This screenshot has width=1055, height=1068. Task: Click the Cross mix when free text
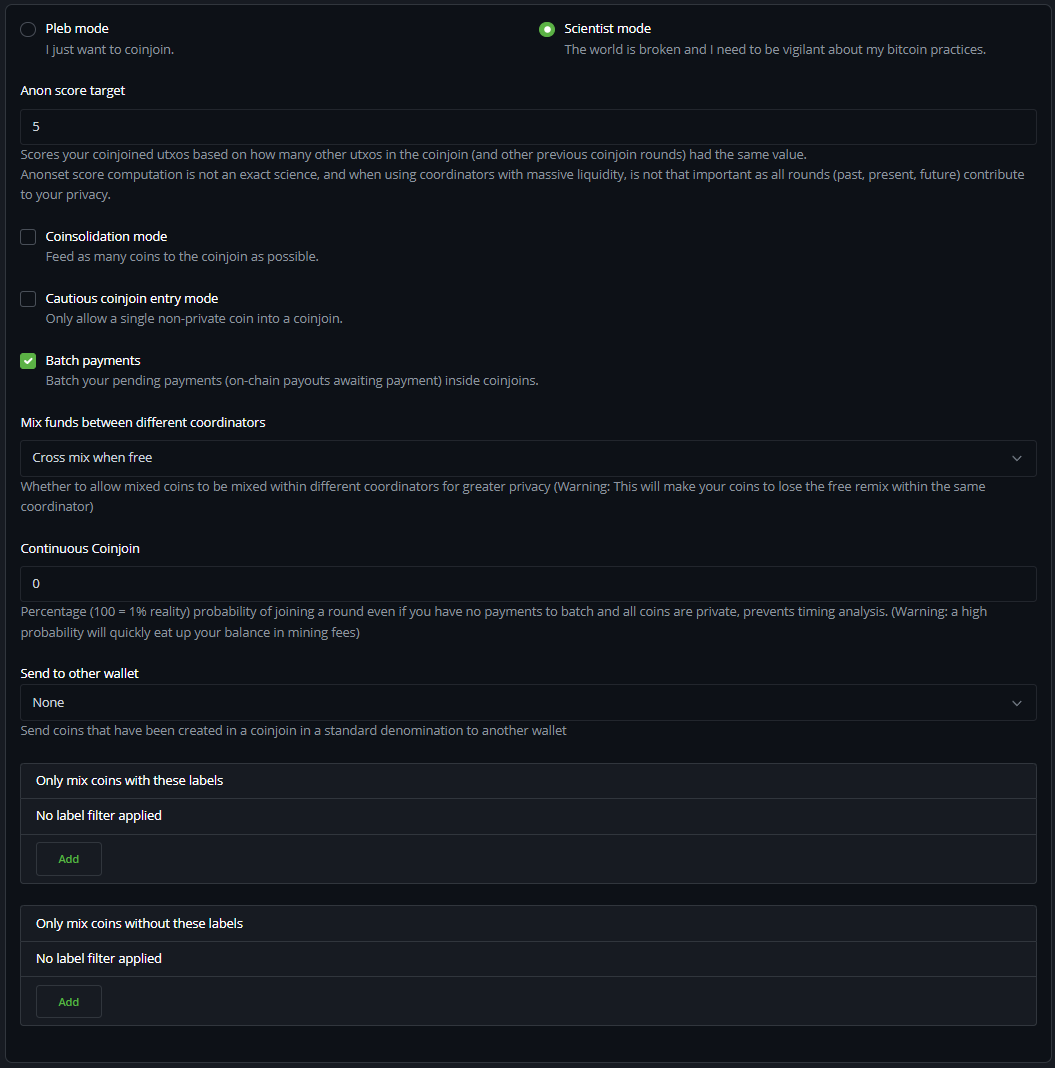pyautogui.click(x=92, y=458)
